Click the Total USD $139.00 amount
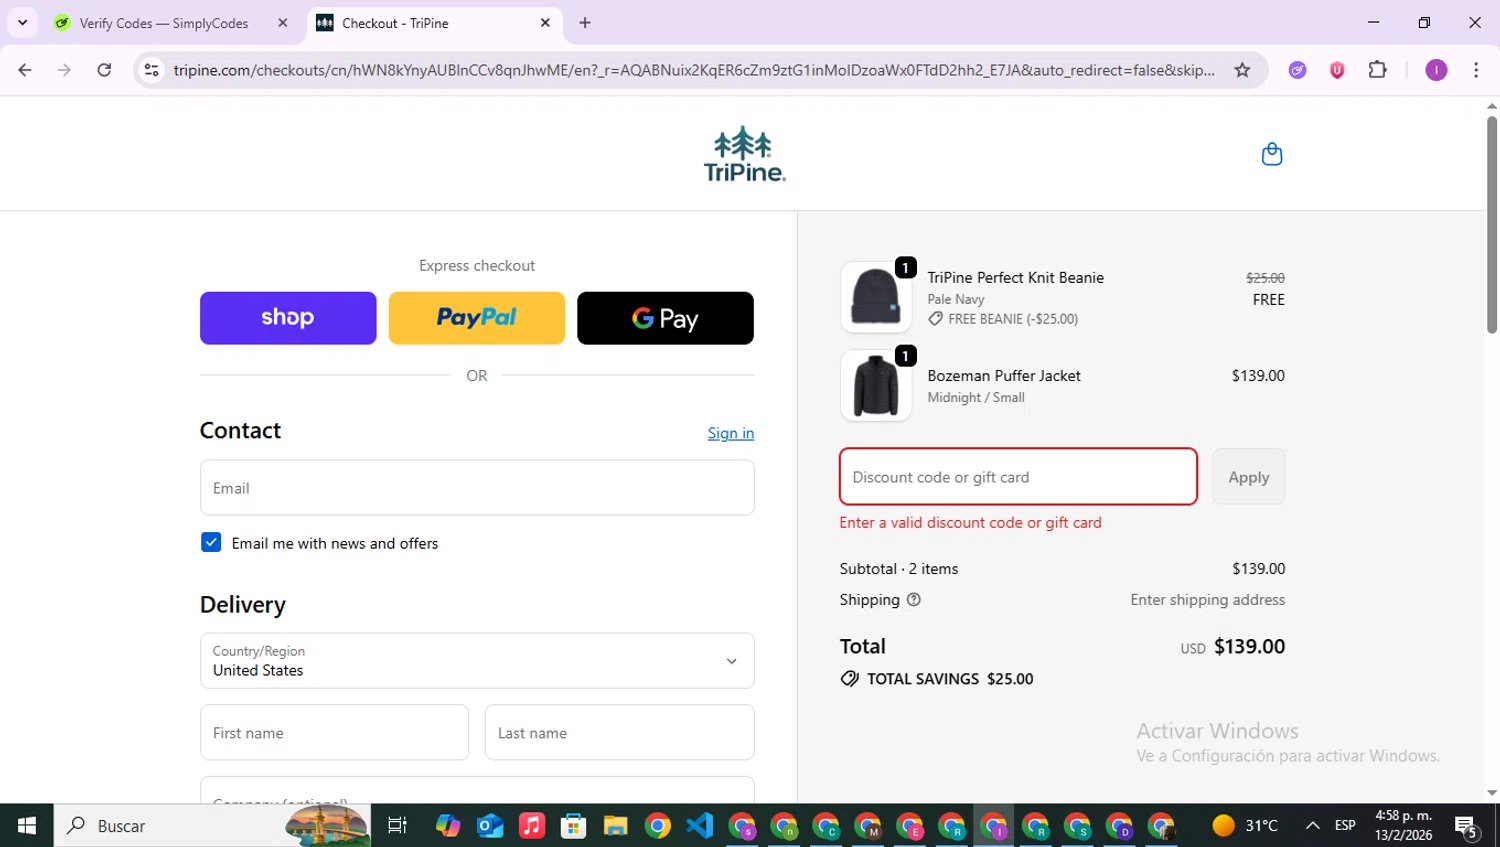 [x=1233, y=647]
